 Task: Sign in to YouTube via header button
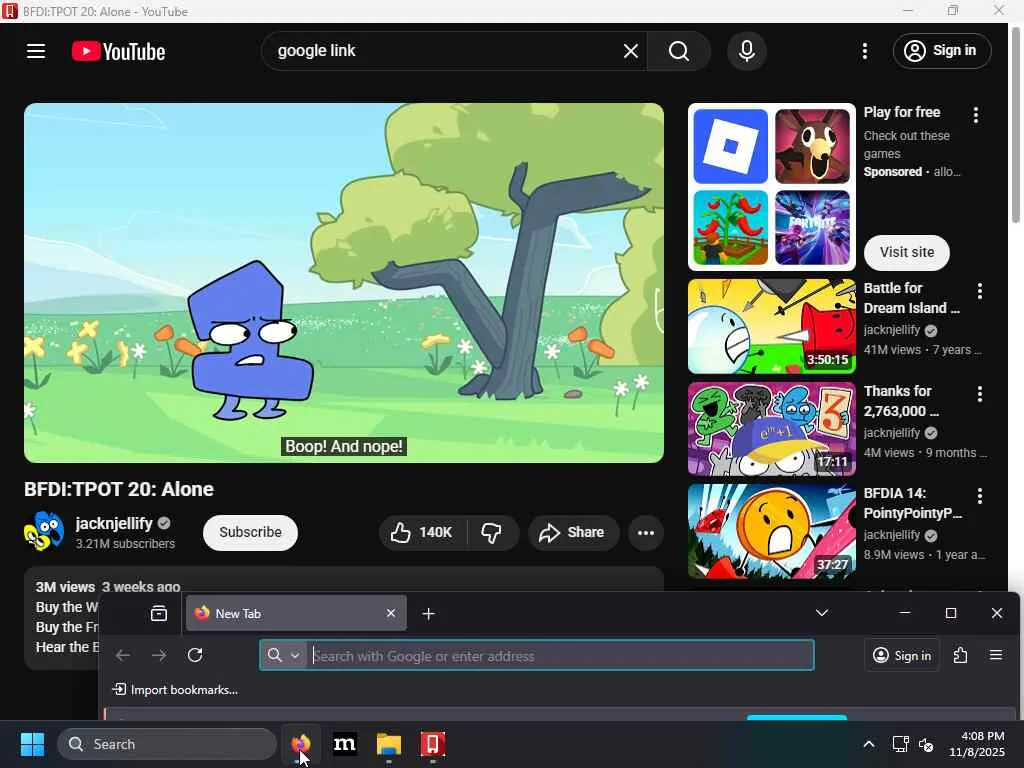[x=942, y=51]
